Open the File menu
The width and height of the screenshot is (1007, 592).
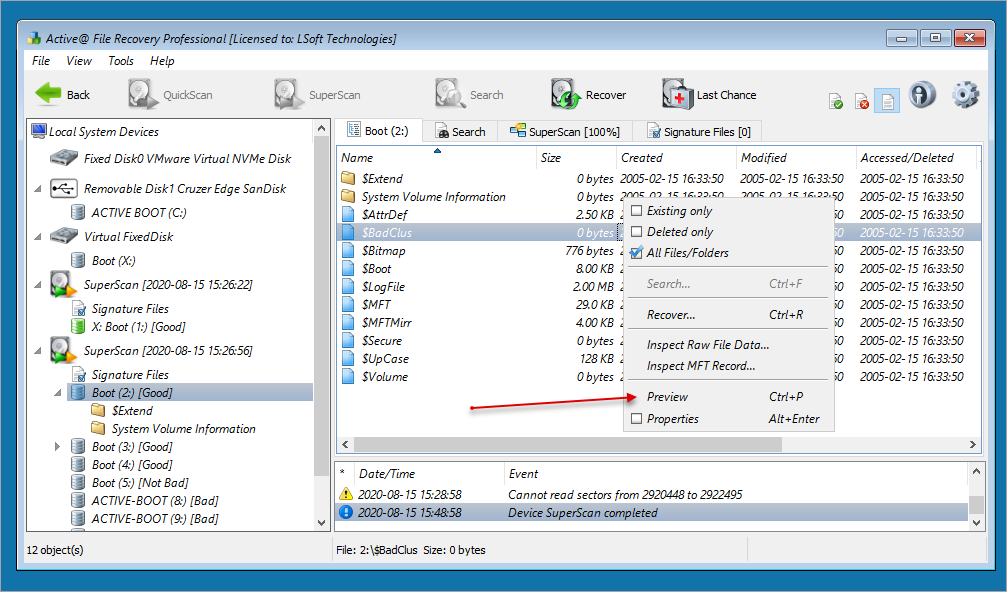[40, 61]
